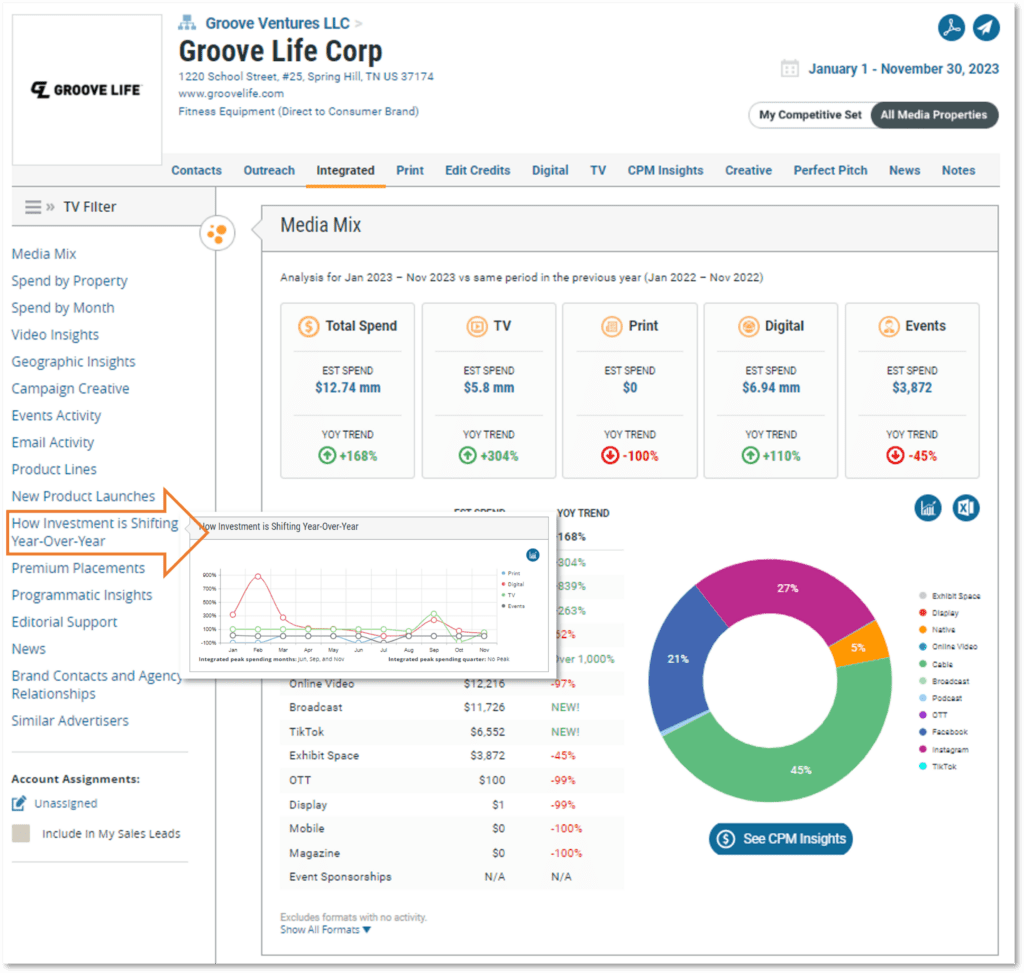Toggle the TV Filter hamburger menu
Viewport: 1024px width, 973px height.
(x=33, y=207)
